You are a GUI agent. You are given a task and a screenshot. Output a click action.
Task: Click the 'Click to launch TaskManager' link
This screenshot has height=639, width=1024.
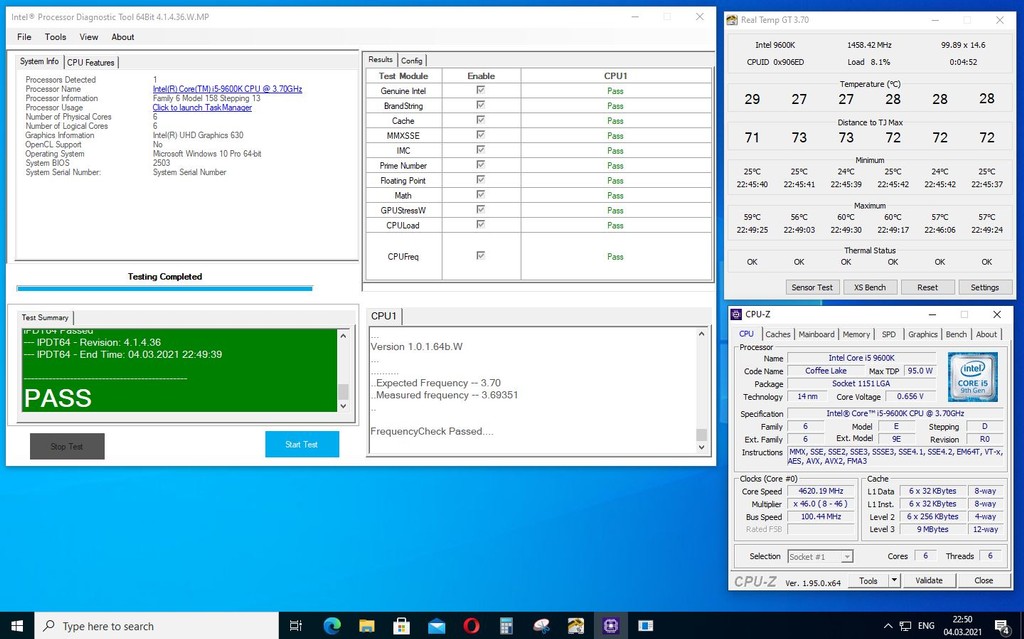tap(202, 108)
